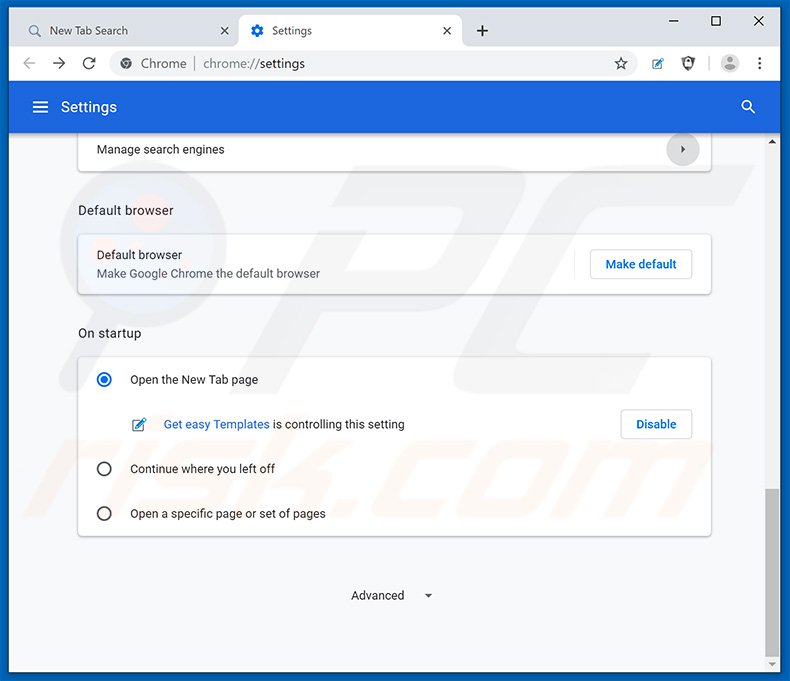Open the Get easy Templates extension icon

pyautogui.click(x=657, y=63)
